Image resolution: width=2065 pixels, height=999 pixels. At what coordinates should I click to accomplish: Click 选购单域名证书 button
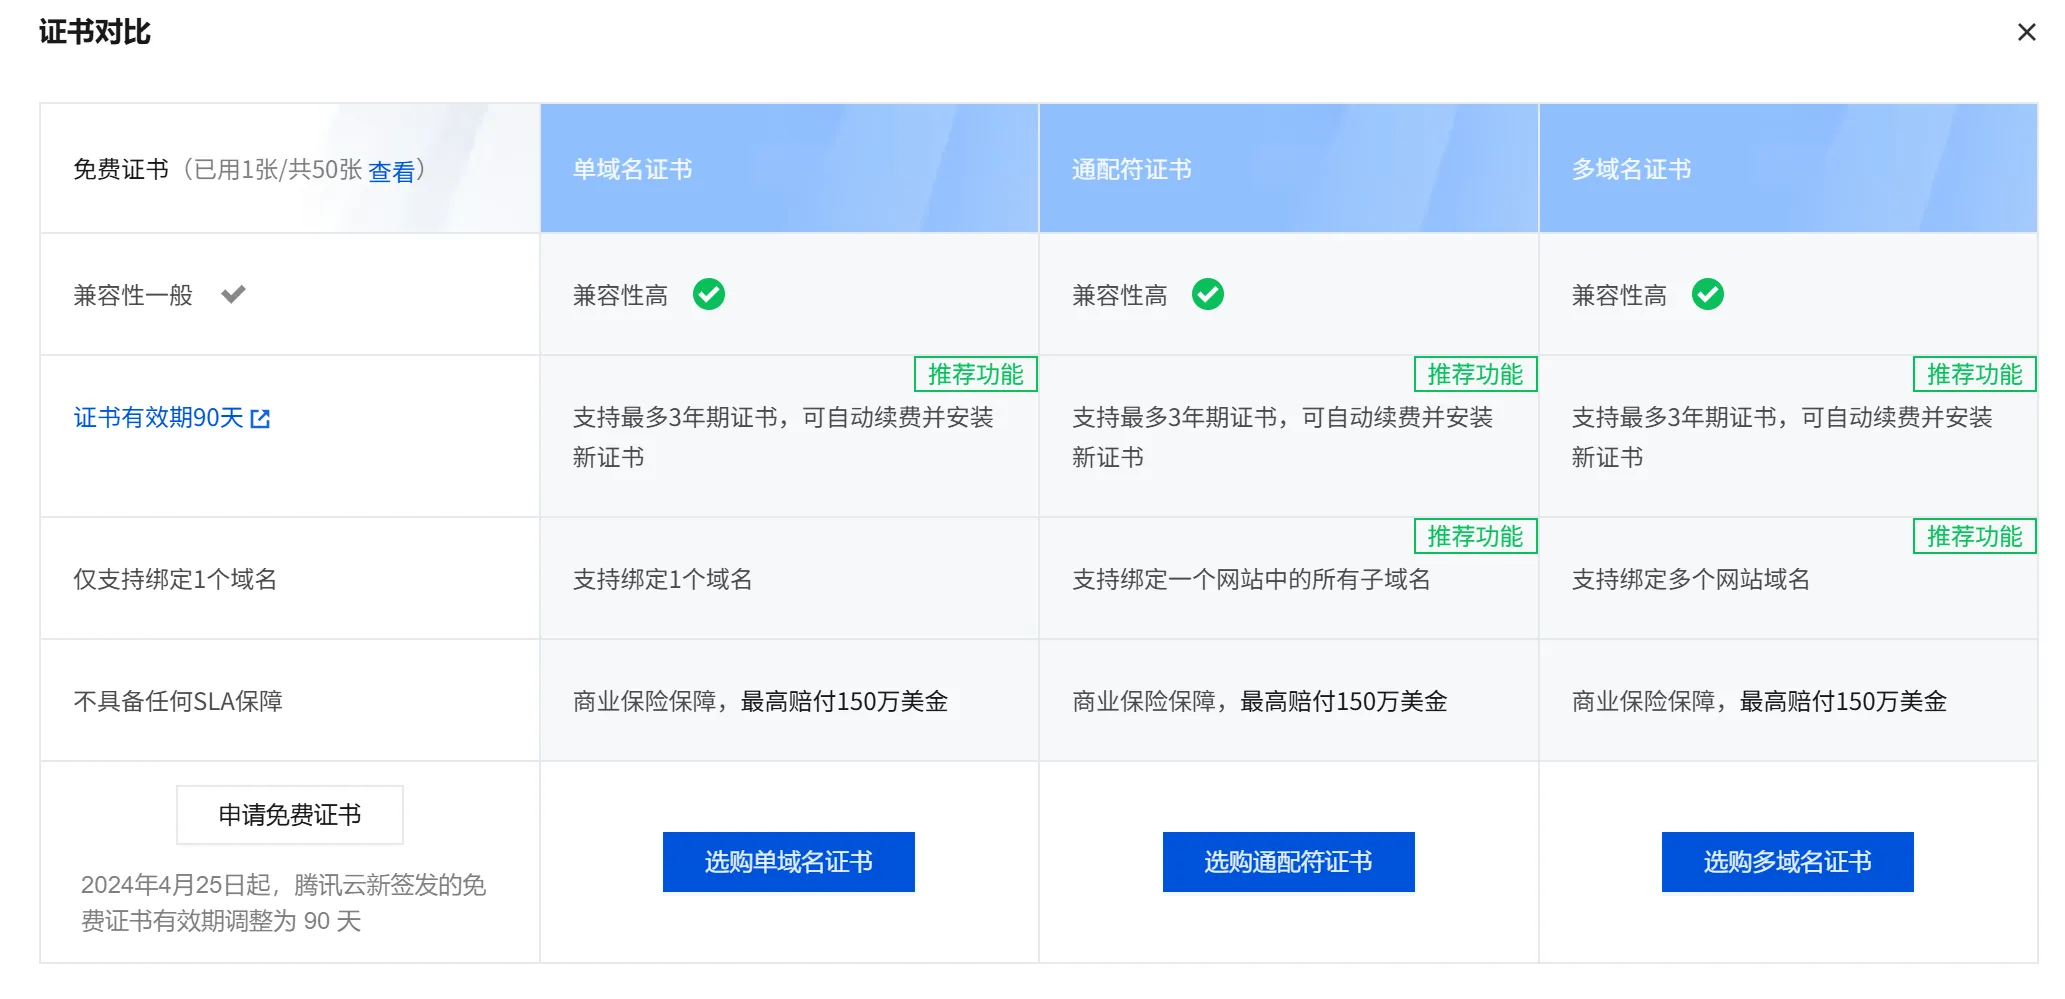[x=789, y=862]
